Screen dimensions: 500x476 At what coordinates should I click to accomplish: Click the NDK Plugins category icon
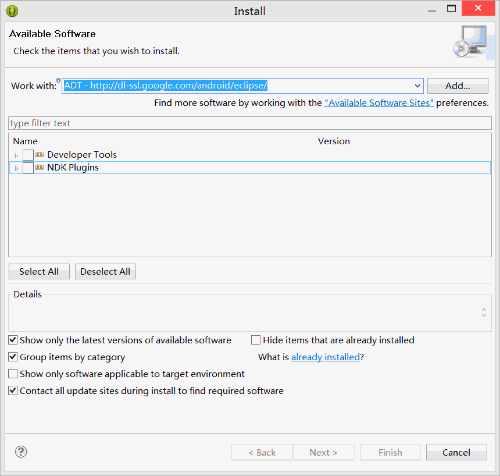[40, 167]
